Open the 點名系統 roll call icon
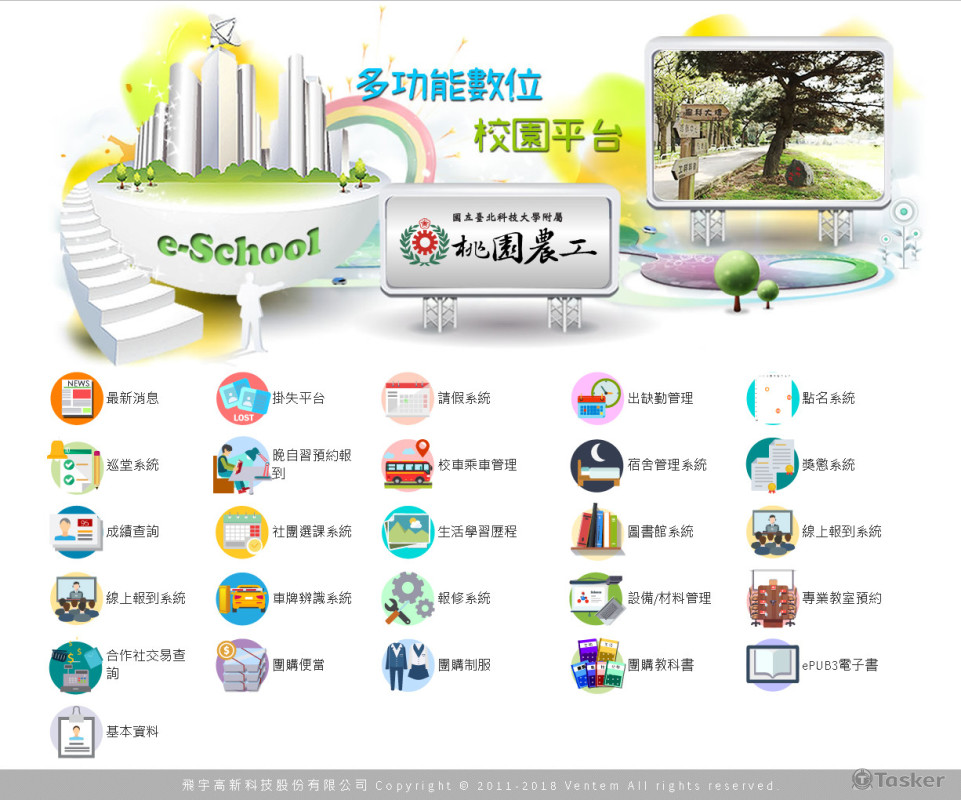 (771, 398)
